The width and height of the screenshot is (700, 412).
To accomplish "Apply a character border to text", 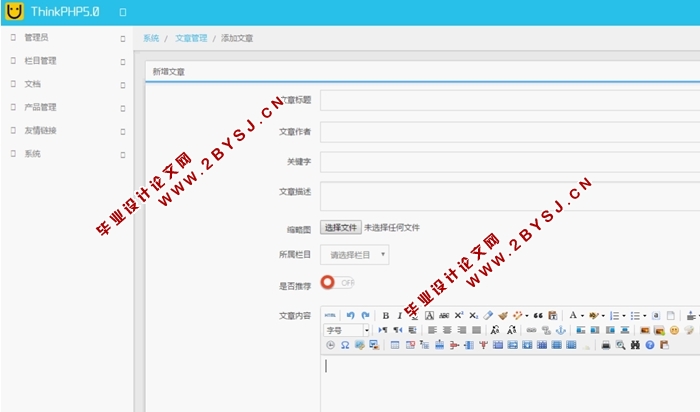I will [x=429, y=316].
